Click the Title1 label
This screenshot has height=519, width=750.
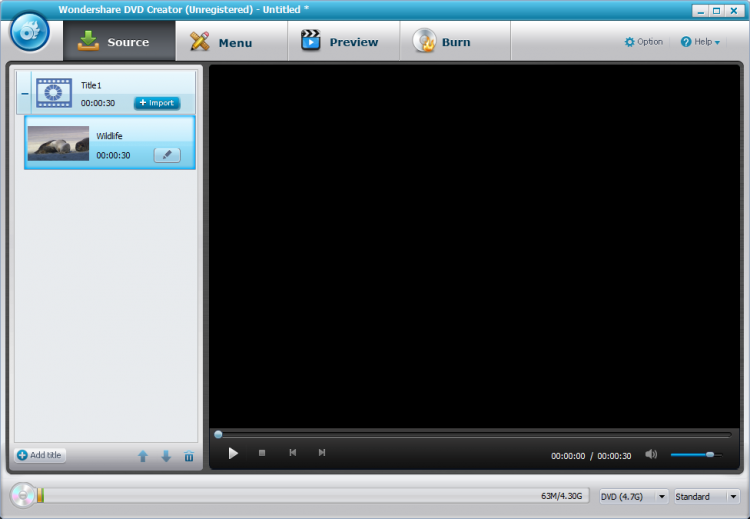click(x=91, y=86)
